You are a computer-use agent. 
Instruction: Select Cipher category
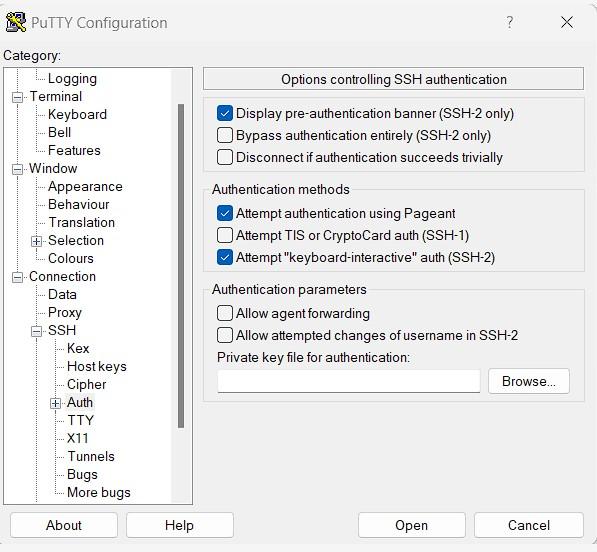click(86, 385)
